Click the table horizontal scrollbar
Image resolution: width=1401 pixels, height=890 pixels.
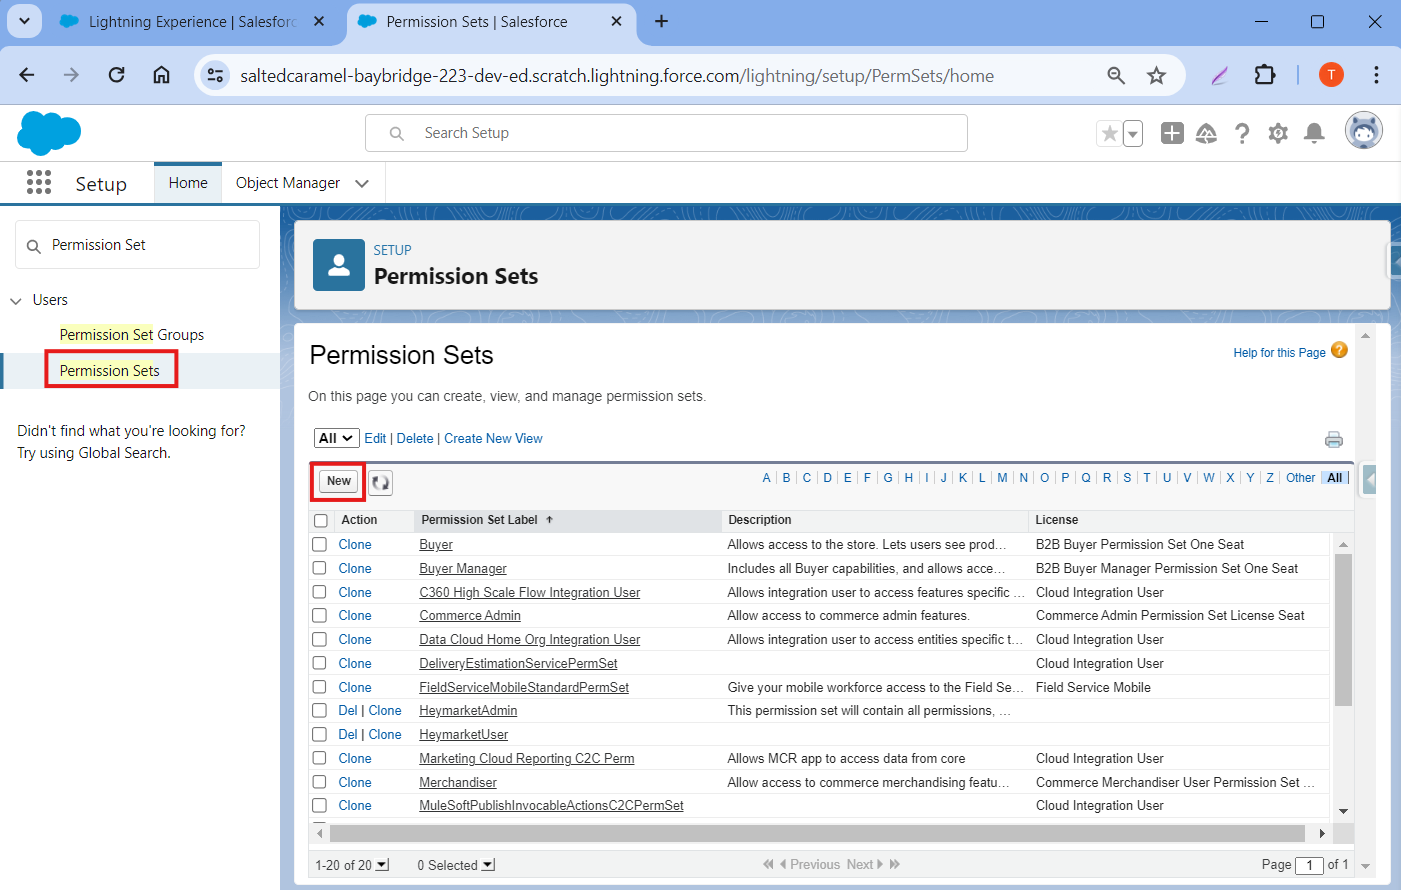click(817, 833)
